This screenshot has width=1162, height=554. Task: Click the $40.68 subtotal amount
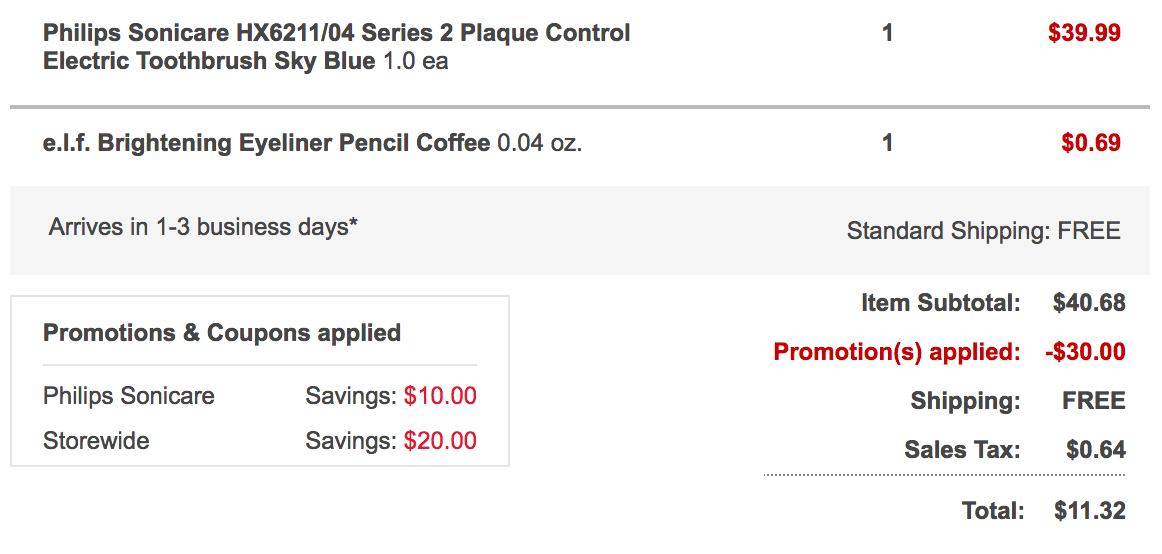pyautogui.click(x=1089, y=303)
